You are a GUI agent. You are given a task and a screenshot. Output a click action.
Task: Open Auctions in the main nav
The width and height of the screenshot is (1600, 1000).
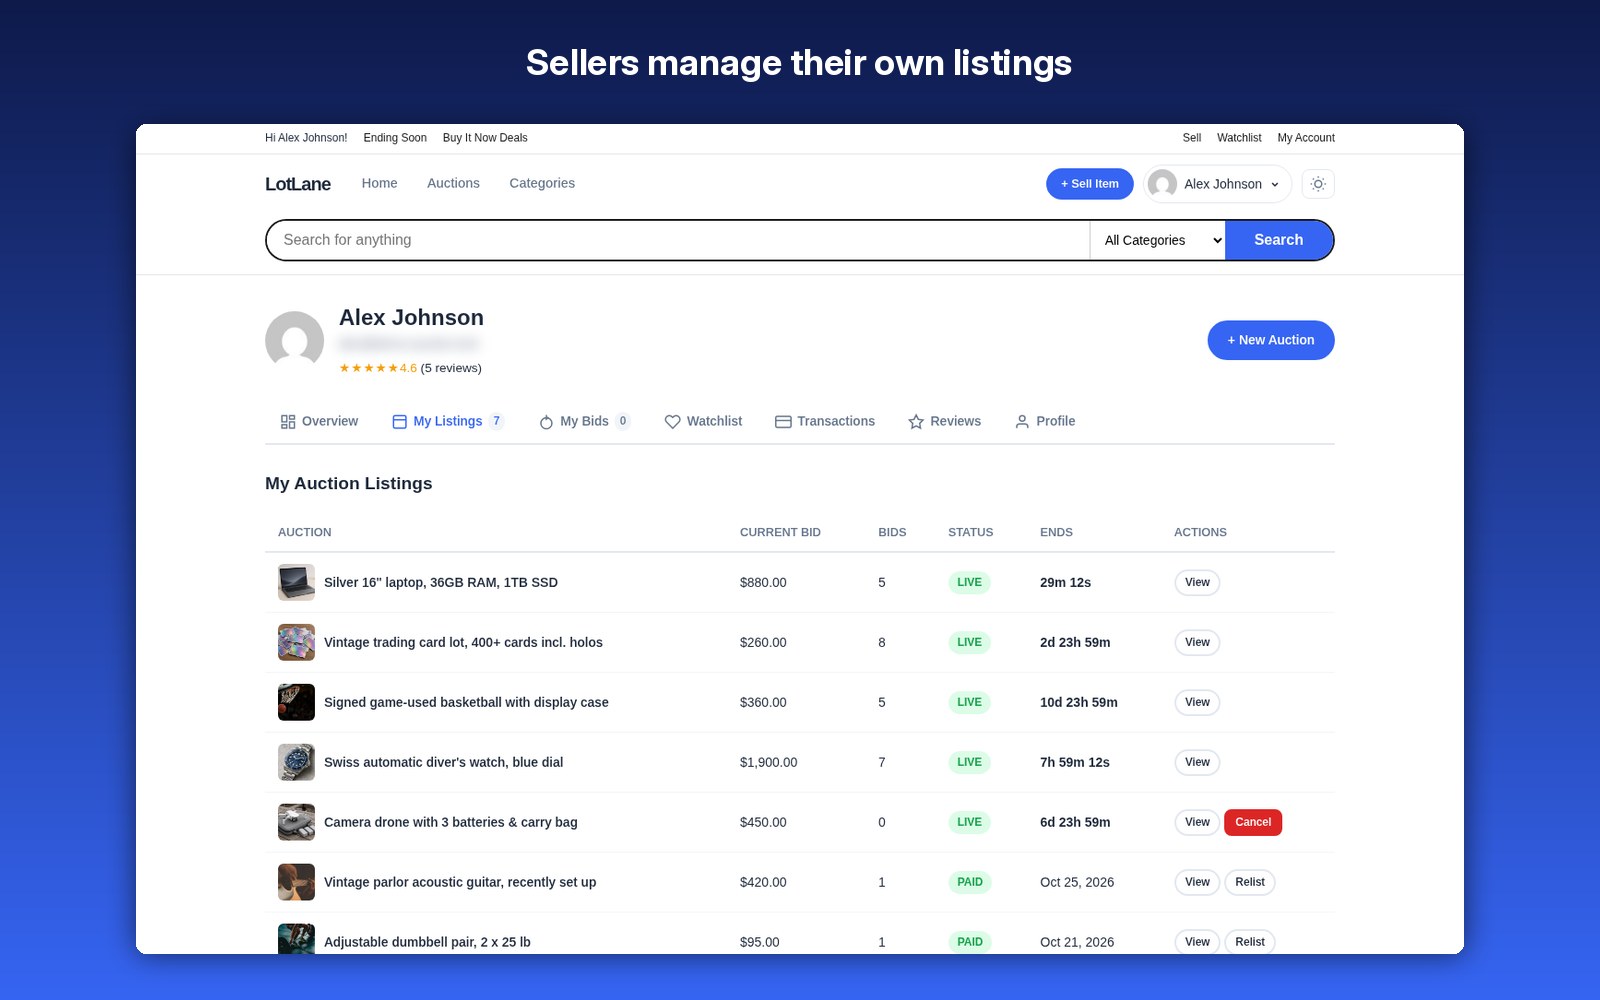tap(453, 183)
